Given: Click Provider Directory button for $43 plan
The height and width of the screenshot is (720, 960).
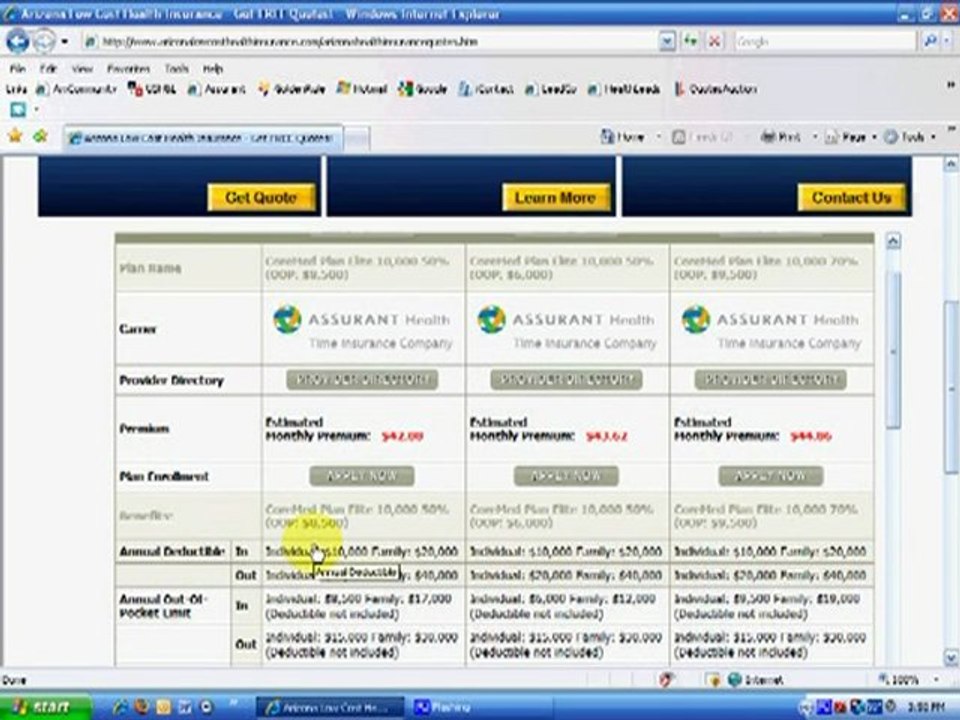Looking at the screenshot, I should point(566,380).
